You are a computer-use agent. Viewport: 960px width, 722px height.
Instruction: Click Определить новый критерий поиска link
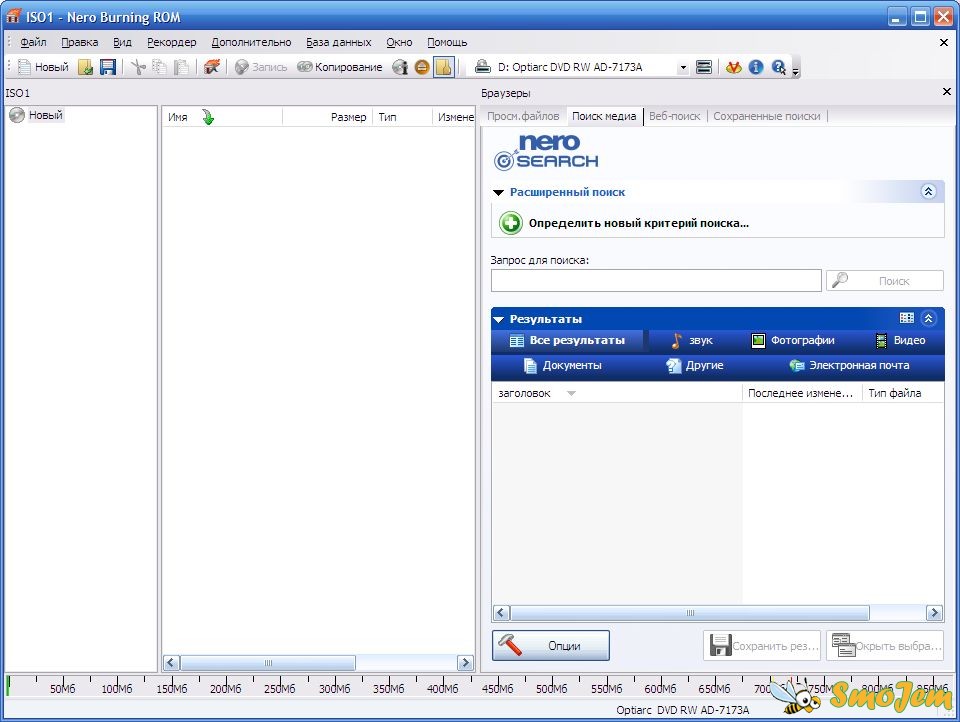tap(639, 224)
